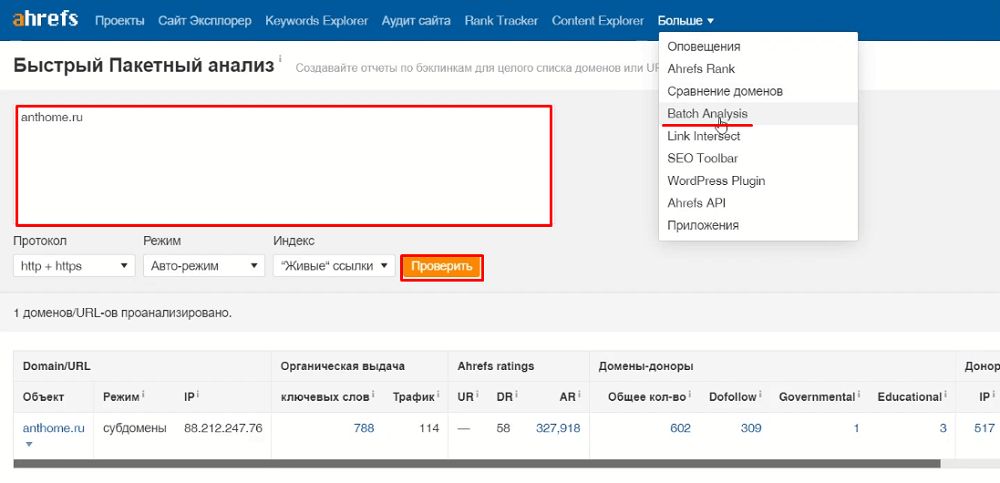Viewport: 1000px width, 483px height.
Task: Click the субдомены mode cell
Action: pos(135,428)
